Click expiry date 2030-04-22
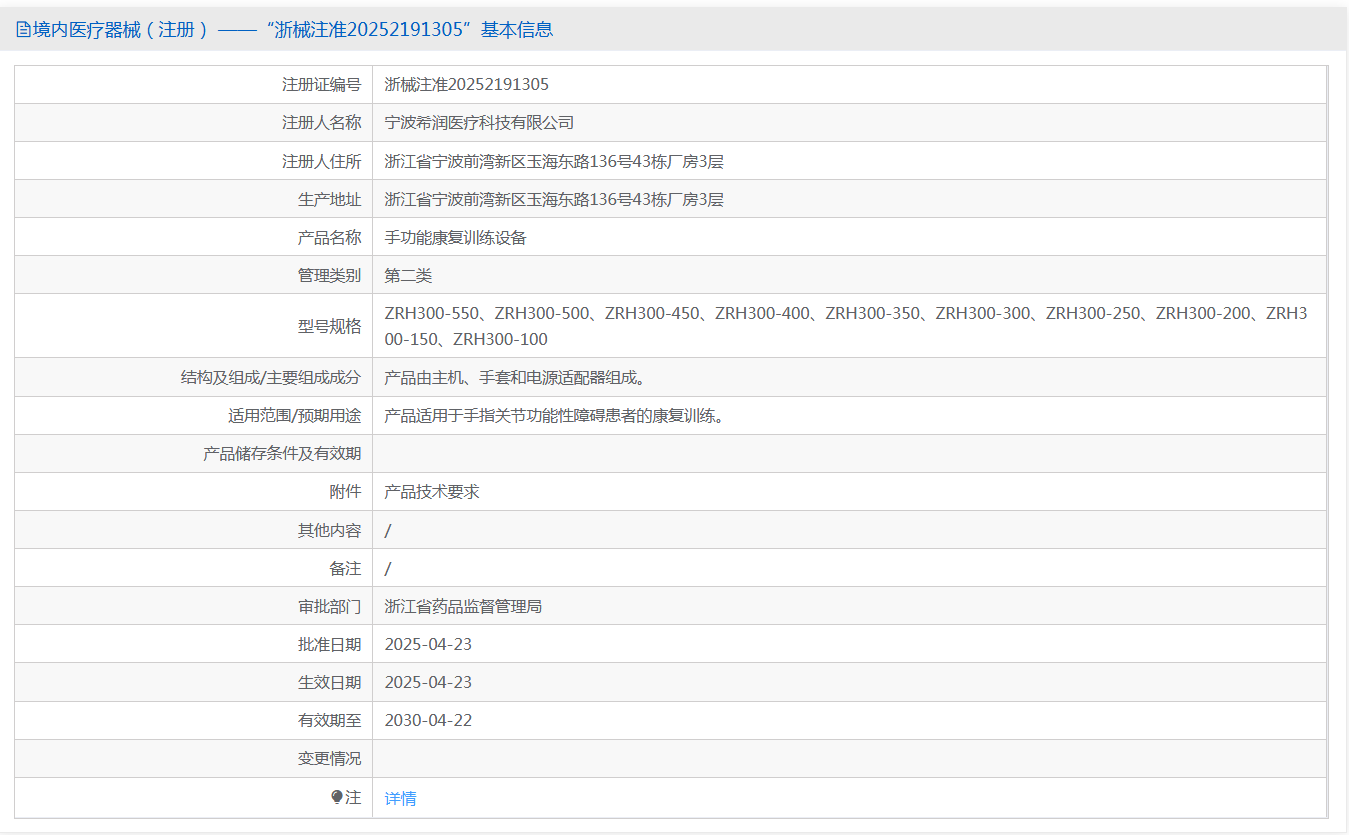 (x=428, y=720)
